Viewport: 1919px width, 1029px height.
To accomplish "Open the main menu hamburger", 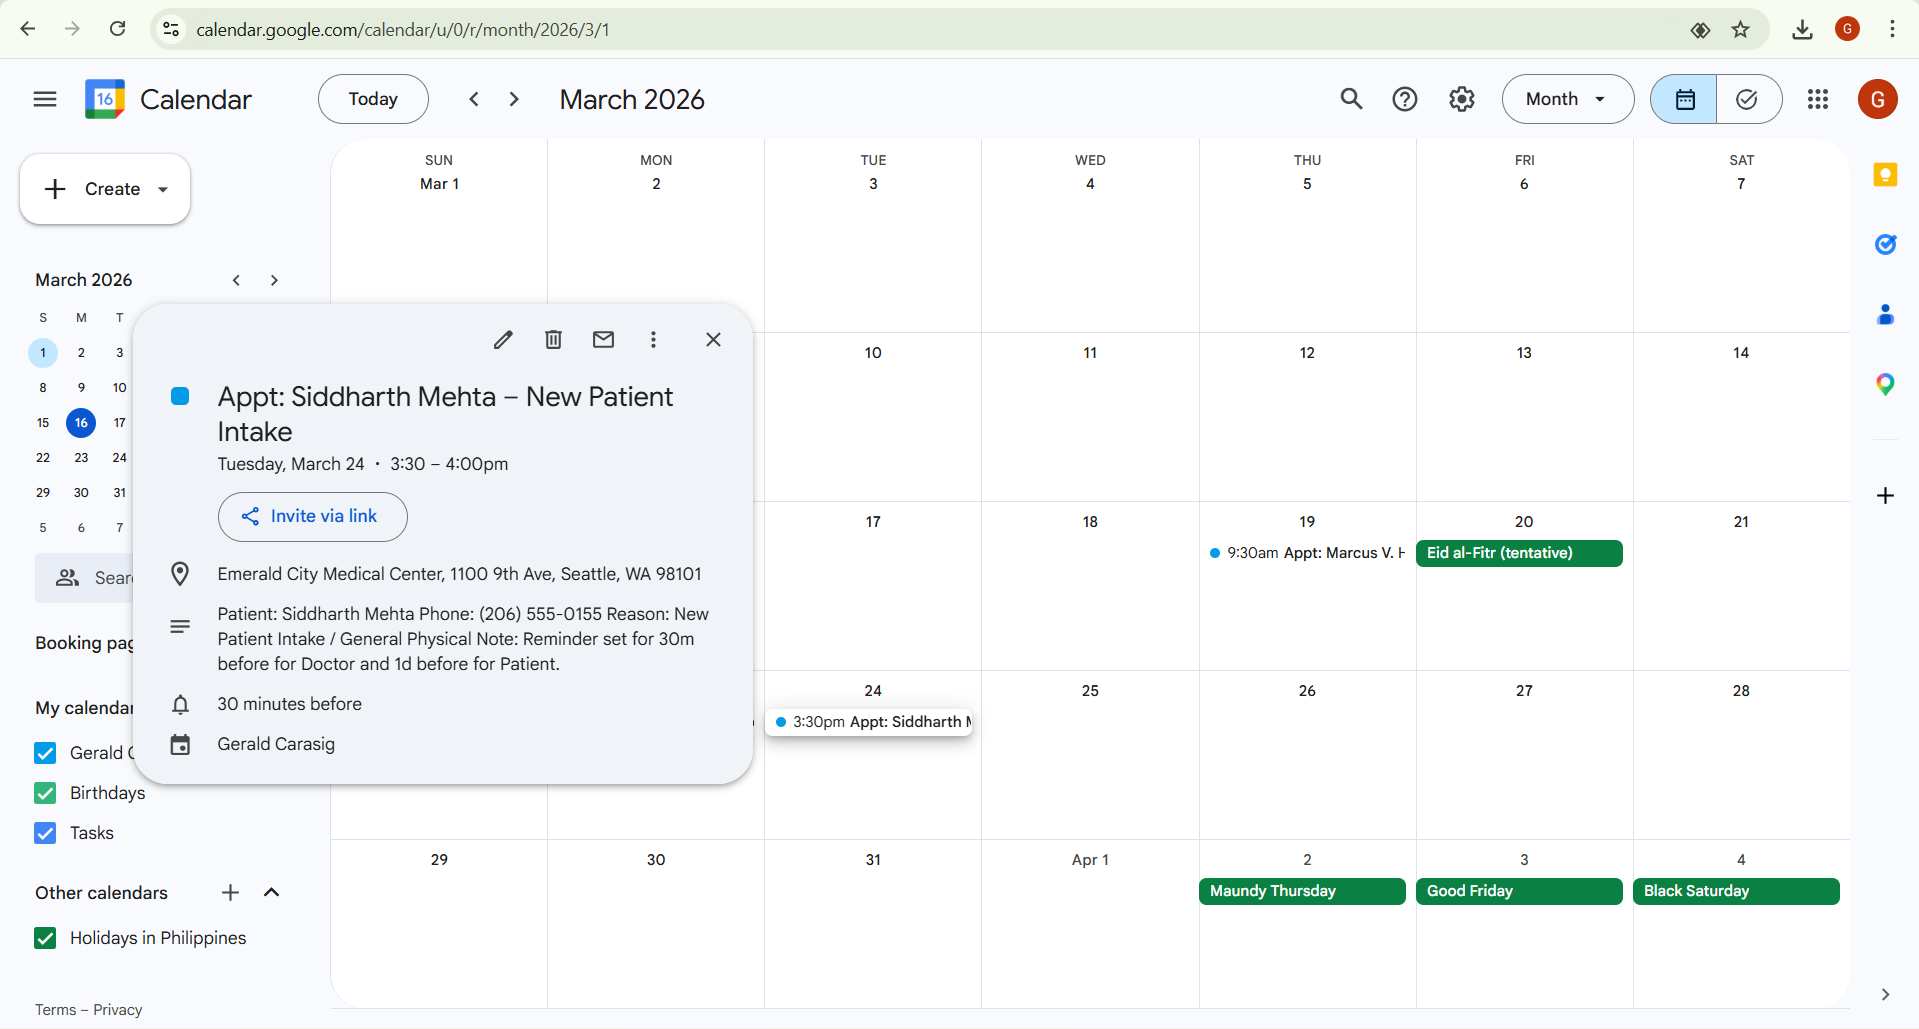I will [45, 99].
